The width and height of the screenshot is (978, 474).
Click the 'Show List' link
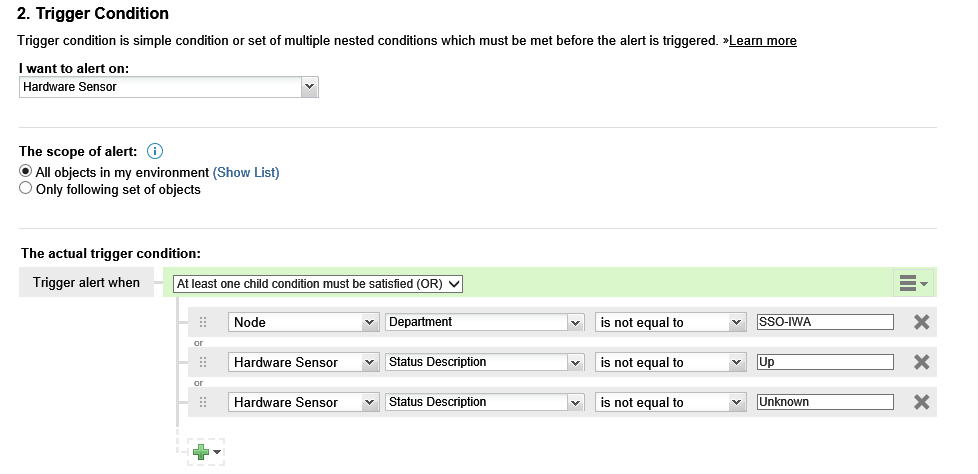point(246,172)
